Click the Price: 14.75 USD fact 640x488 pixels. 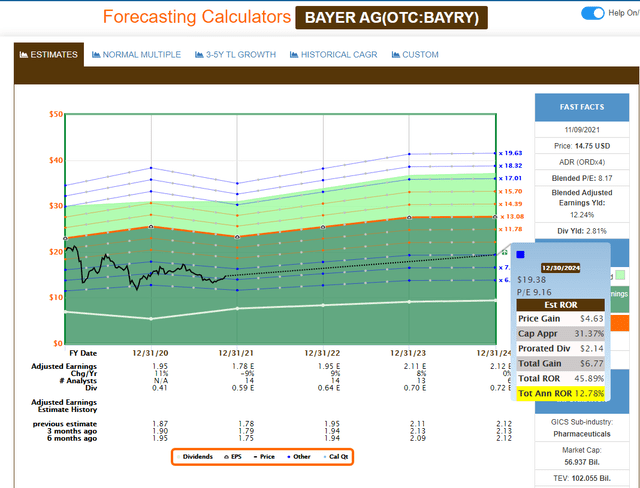[x=582, y=146]
